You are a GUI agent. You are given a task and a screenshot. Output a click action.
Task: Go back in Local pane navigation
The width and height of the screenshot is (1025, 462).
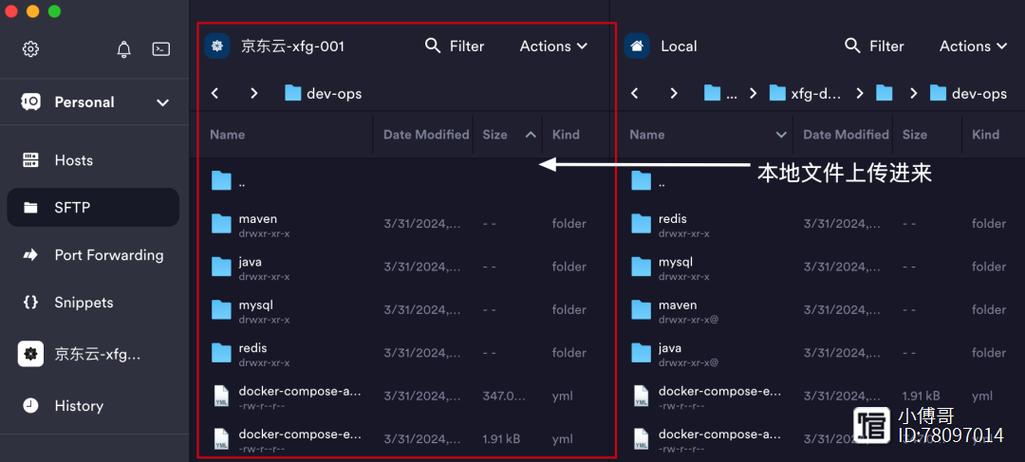coord(634,93)
